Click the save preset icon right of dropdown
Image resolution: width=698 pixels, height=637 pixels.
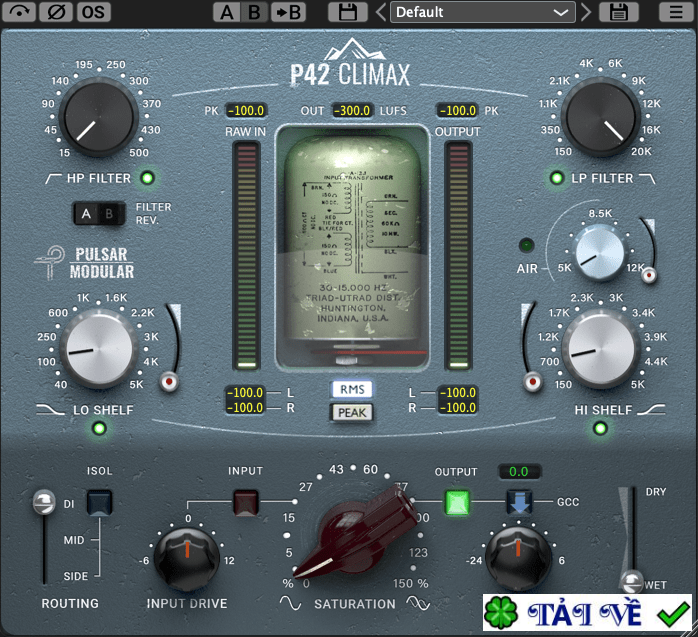pos(618,12)
